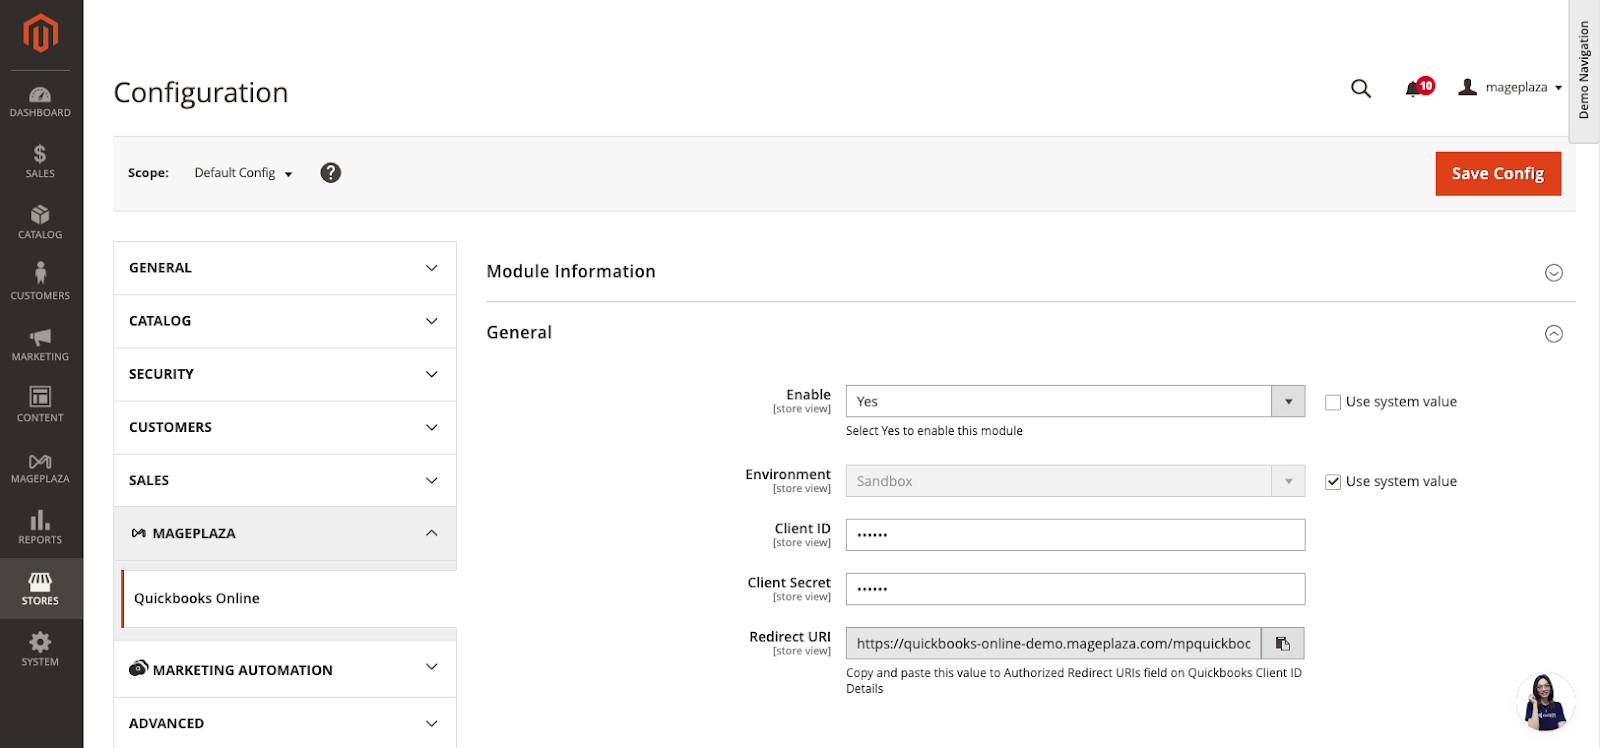Select the Quickbooks Online menu item
The image size is (1600, 748).
click(197, 598)
